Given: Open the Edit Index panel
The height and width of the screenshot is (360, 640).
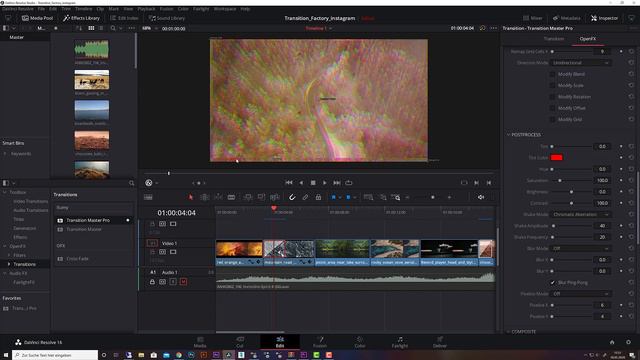Looking at the screenshot, I should coord(124,18).
